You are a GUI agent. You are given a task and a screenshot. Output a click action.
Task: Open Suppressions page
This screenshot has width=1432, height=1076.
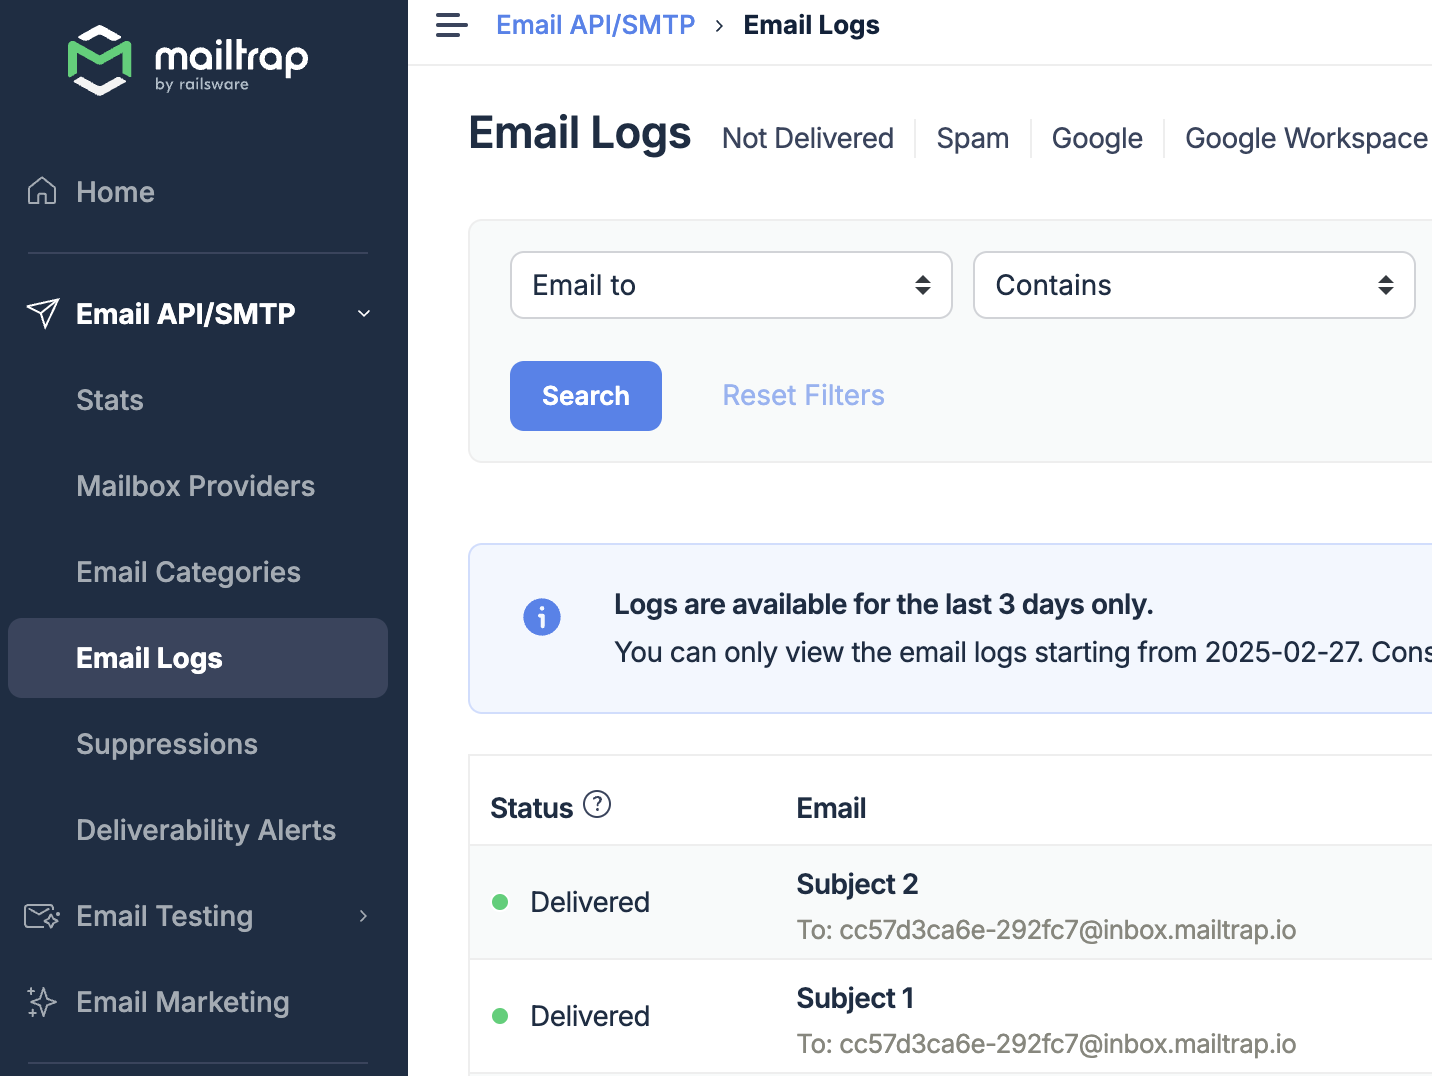click(167, 744)
